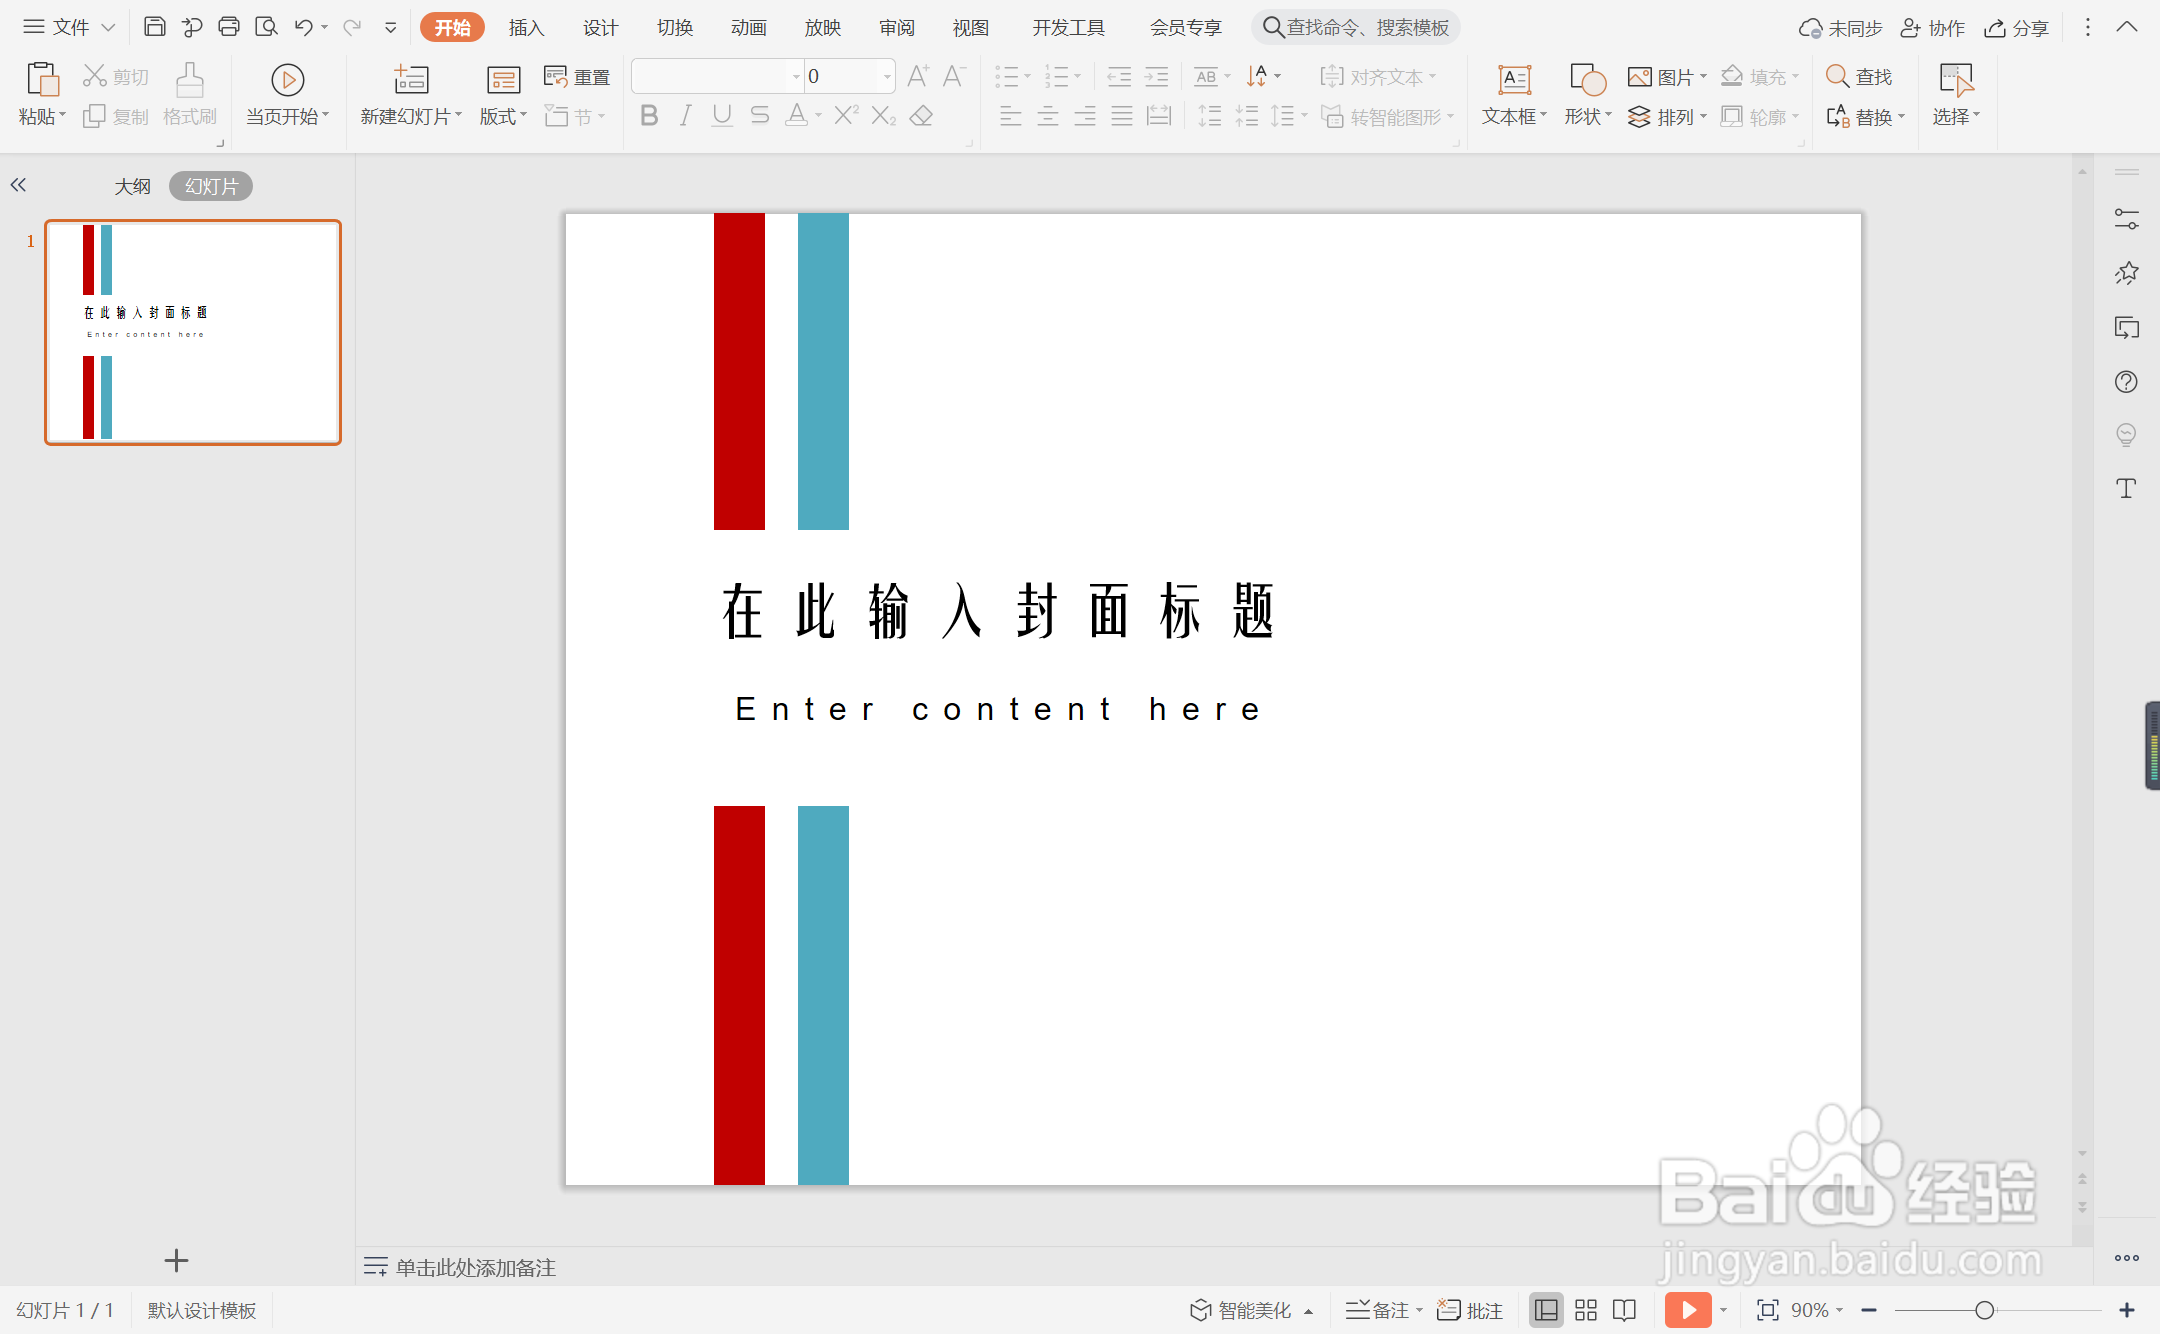This screenshot has height=1334, width=2160.
Task: Click the Print icon
Action: tap(229, 27)
